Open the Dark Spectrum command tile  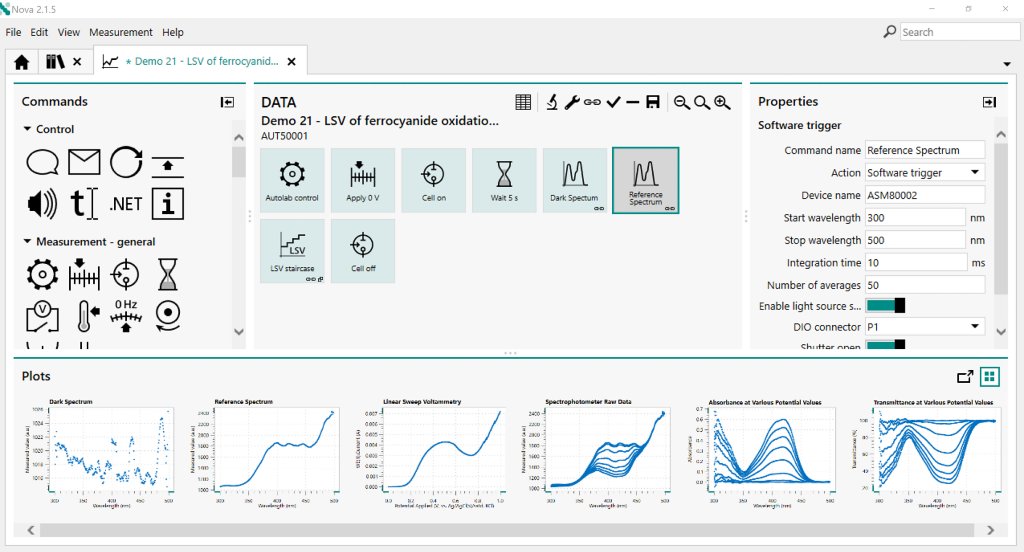[x=574, y=180]
